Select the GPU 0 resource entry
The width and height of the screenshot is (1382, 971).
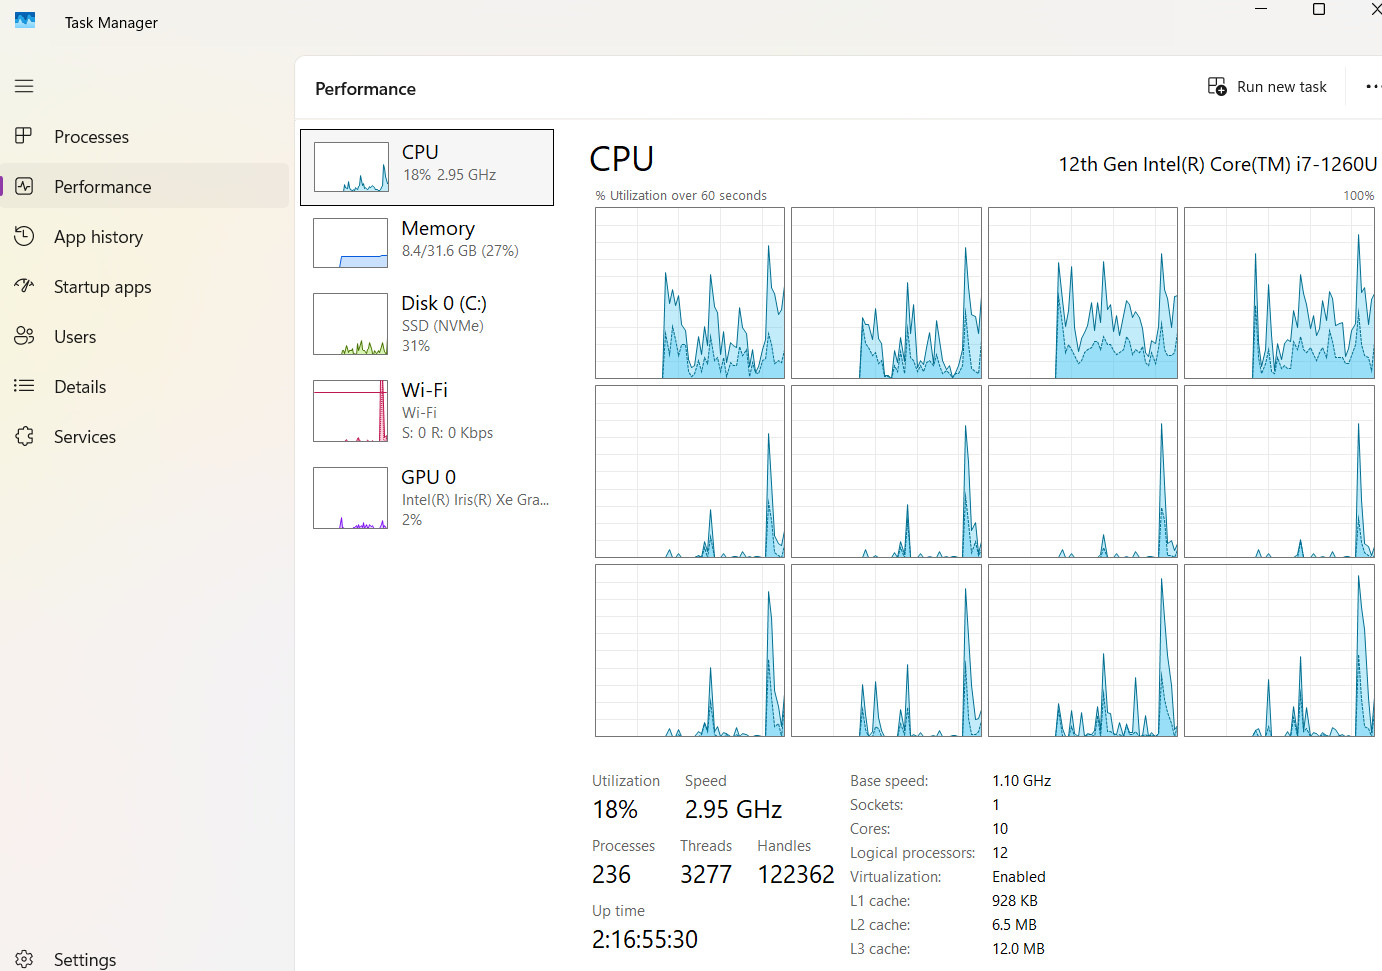[x=427, y=498]
